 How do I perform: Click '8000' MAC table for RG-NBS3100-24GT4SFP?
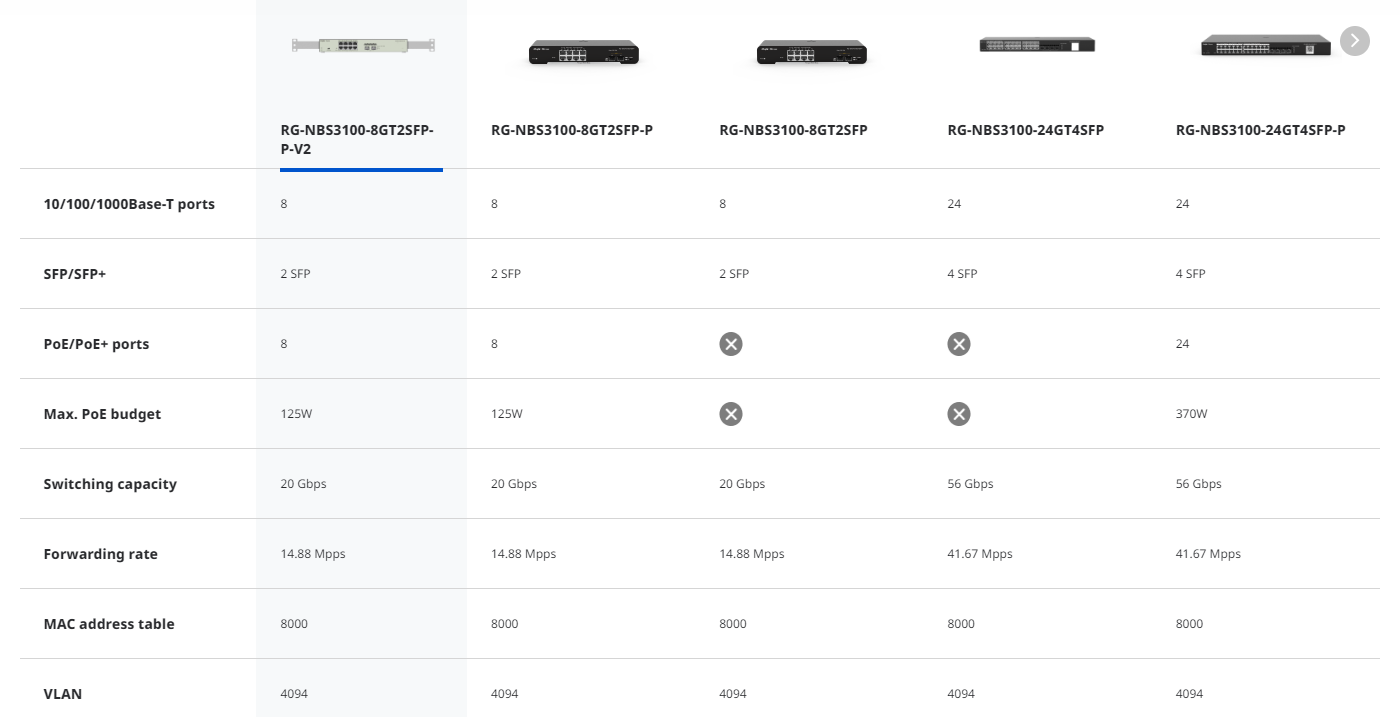961,624
